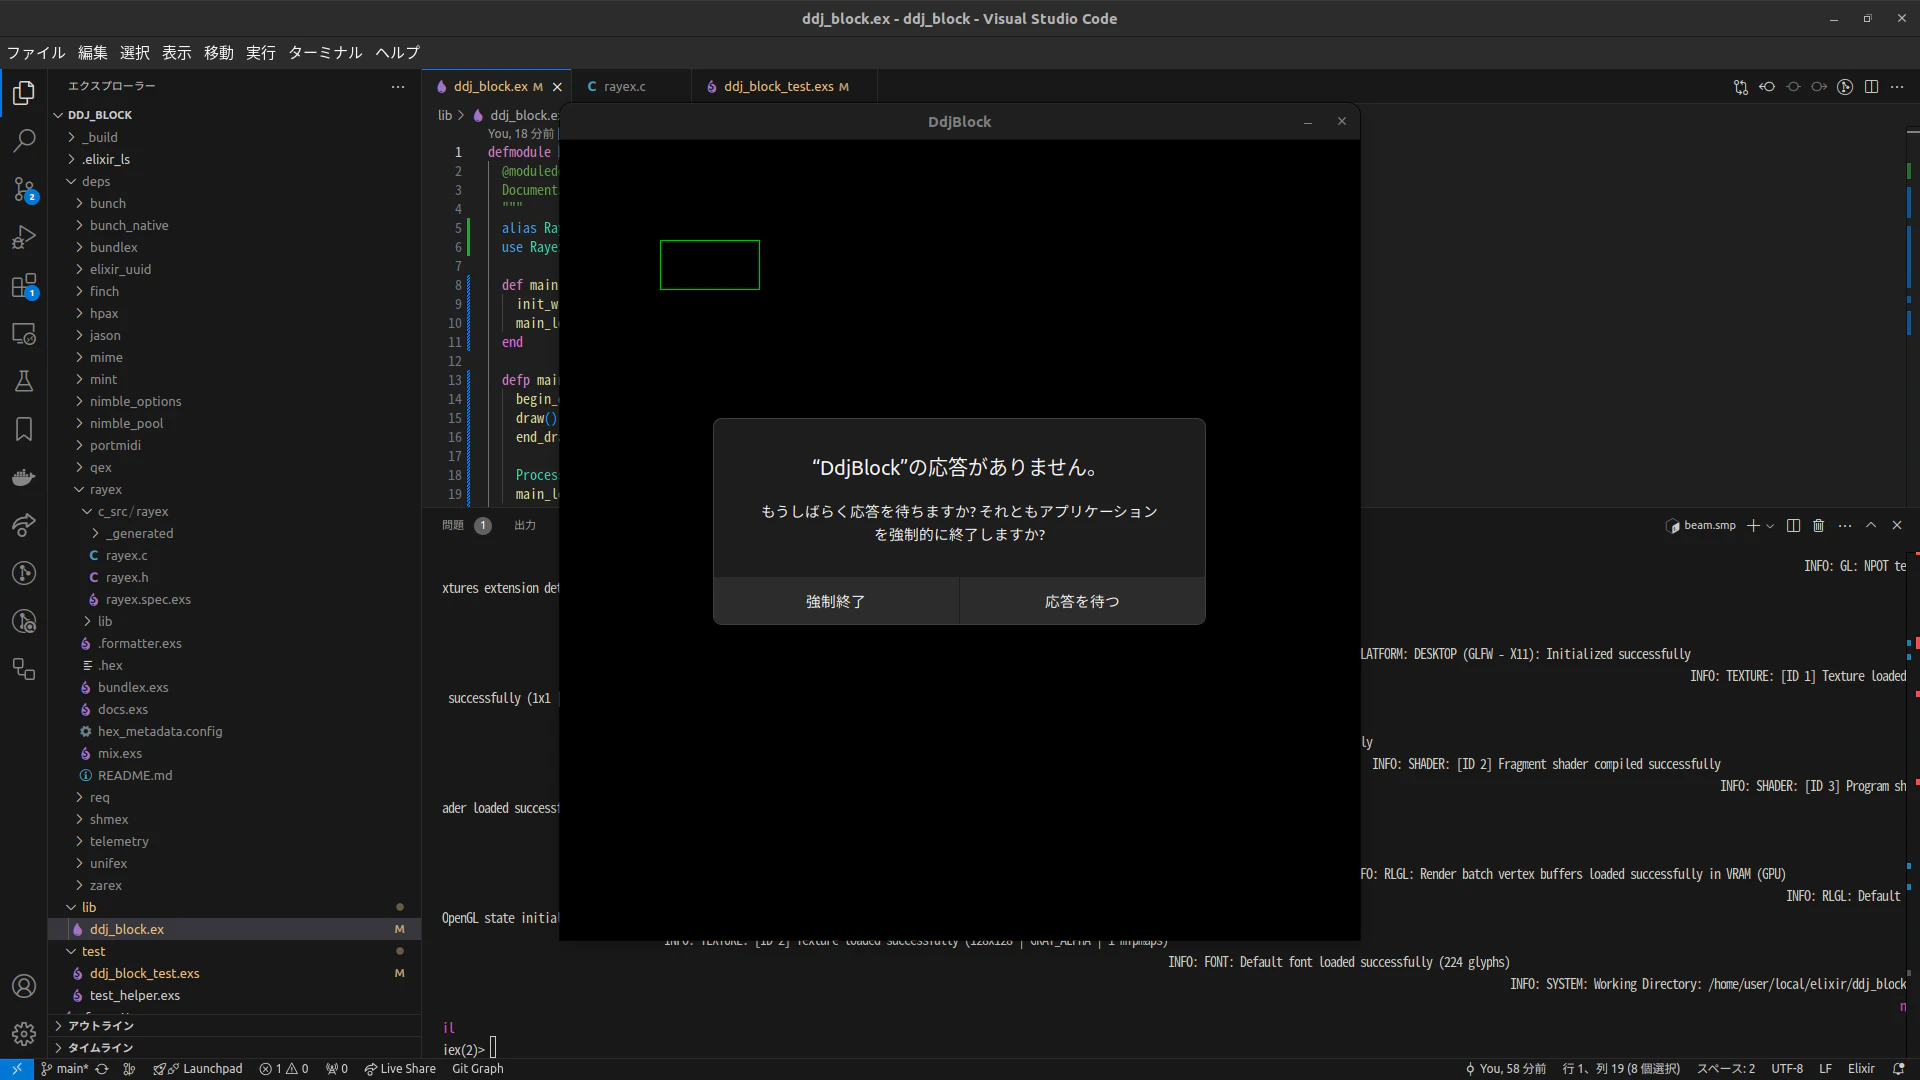The image size is (1920, 1080).
Task: Open the ヘルプ menu
Action: (397, 53)
